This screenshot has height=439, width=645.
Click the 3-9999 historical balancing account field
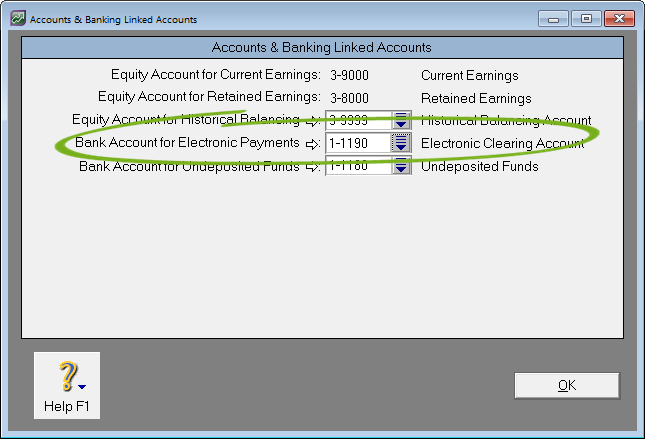(x=357, y=121)
